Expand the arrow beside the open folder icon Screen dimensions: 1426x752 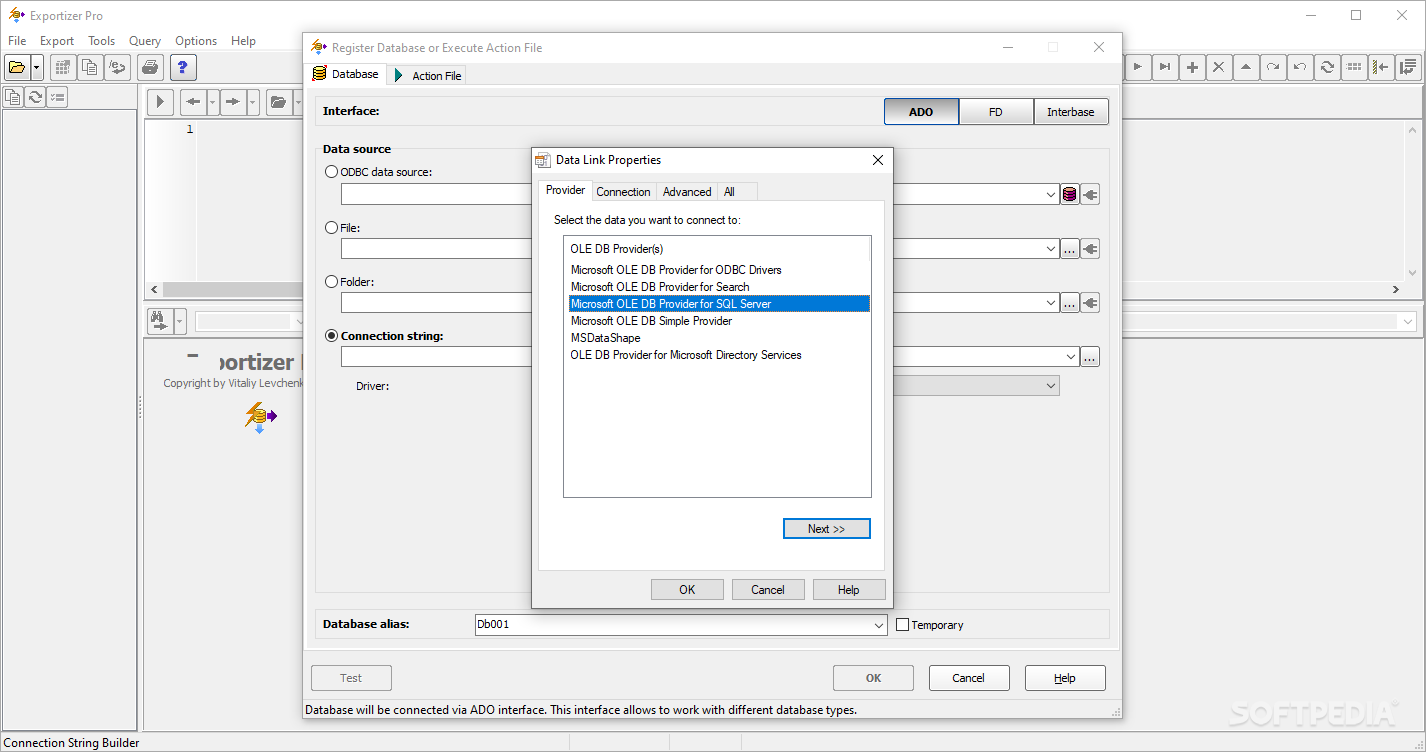point(37,67)
